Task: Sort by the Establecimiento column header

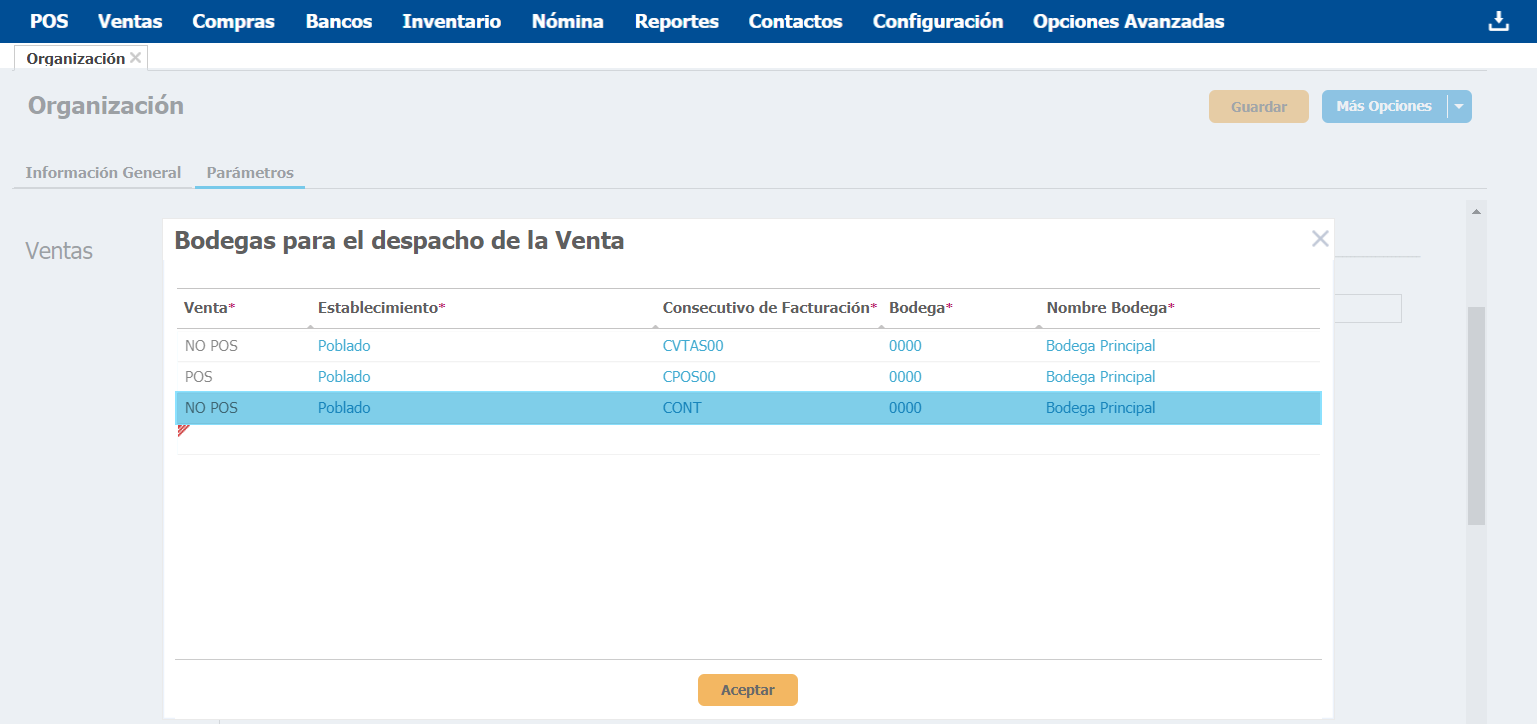Action: point(381,308)
